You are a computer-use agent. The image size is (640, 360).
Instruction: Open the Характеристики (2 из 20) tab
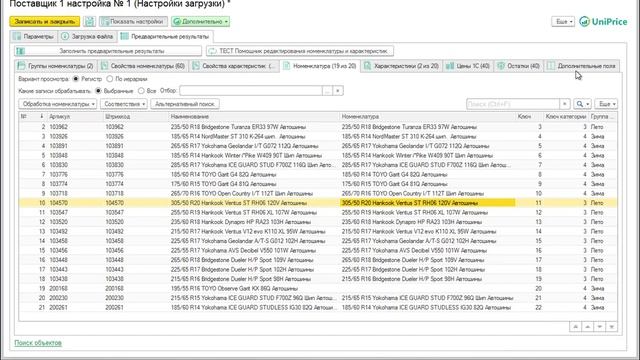[402, 66]
